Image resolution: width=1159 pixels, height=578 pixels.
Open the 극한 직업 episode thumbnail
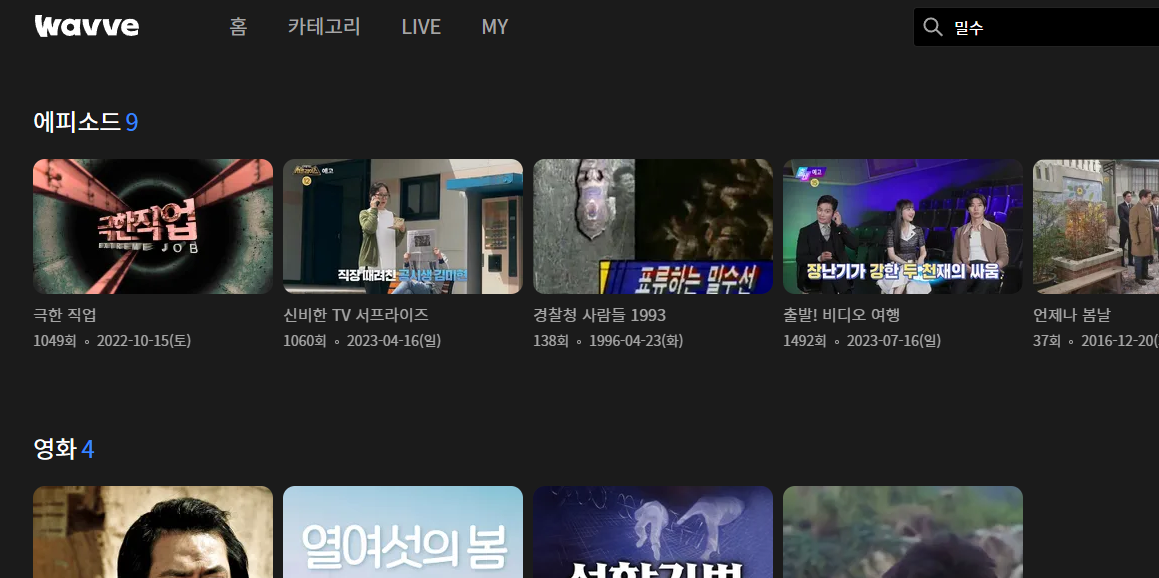click(152, 226)
